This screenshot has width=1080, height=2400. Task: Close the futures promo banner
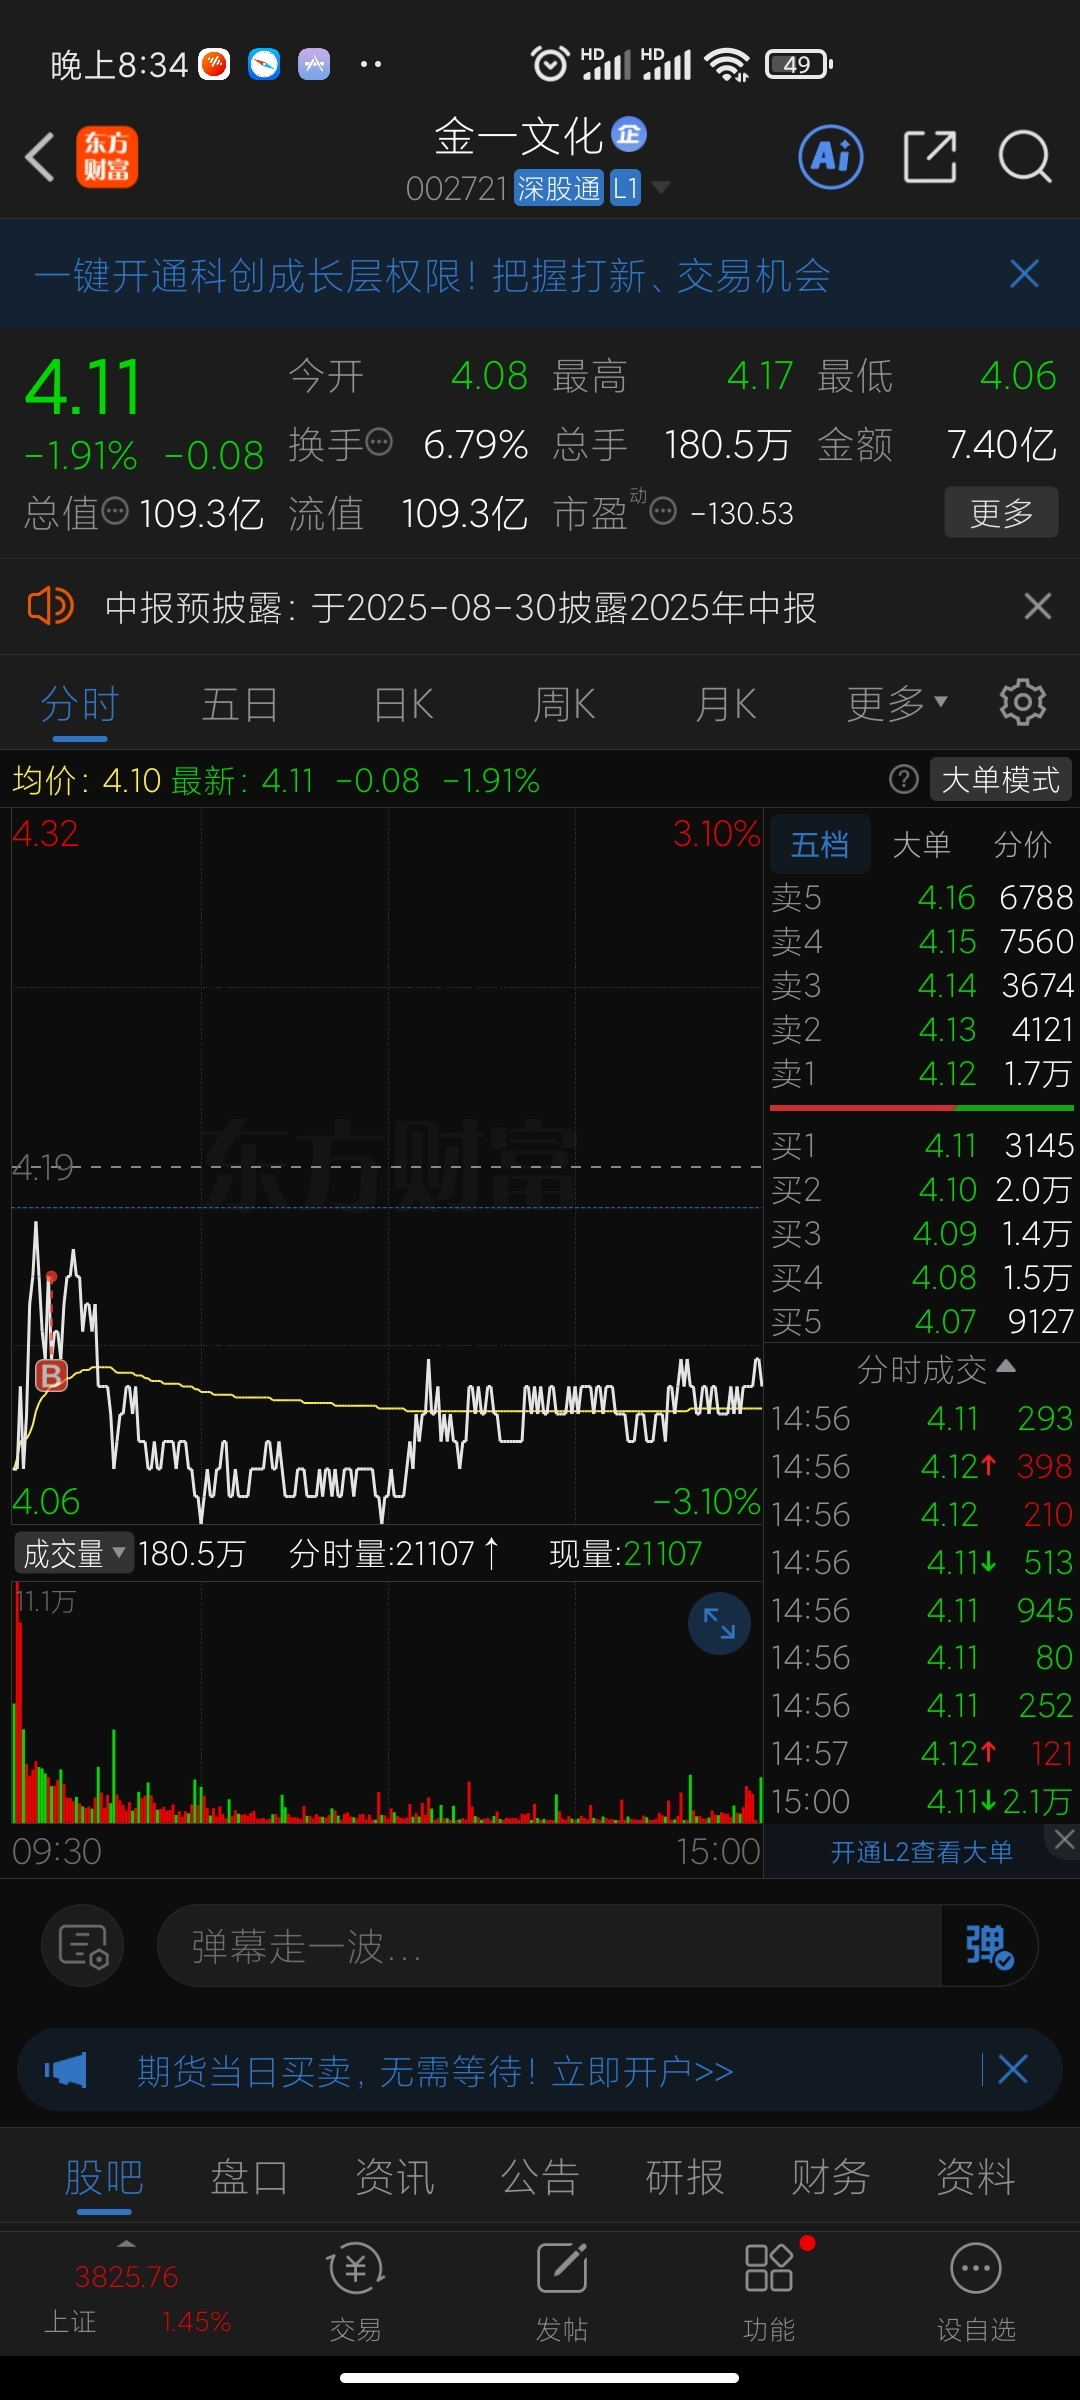[x=1012, y=2069]
